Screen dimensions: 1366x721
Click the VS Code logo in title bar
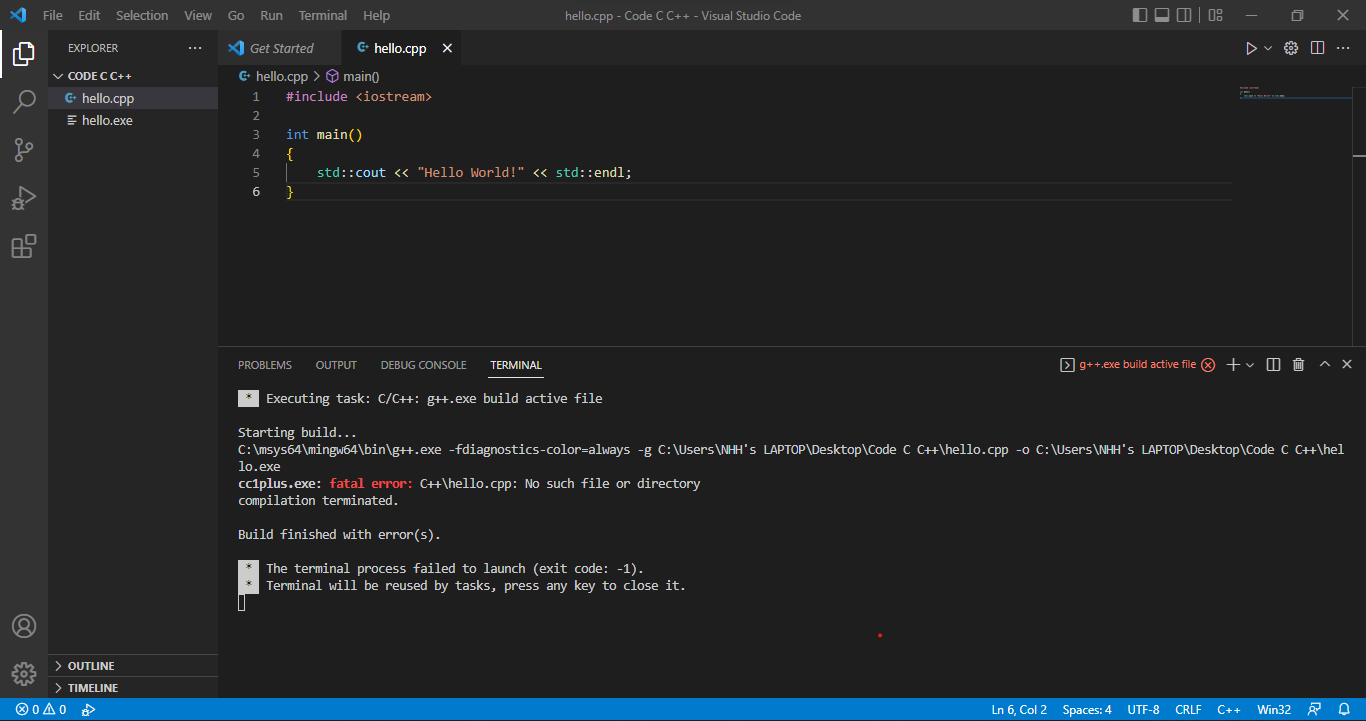pos(17,15)
